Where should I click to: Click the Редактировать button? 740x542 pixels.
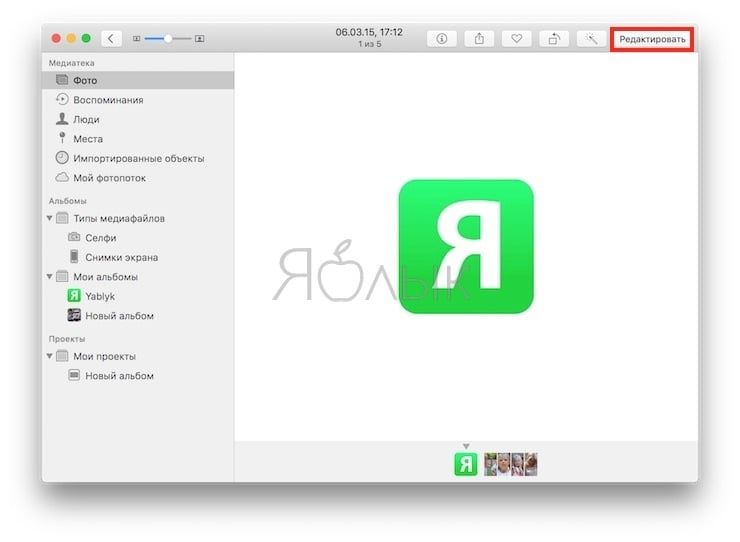tap(652, 39)
